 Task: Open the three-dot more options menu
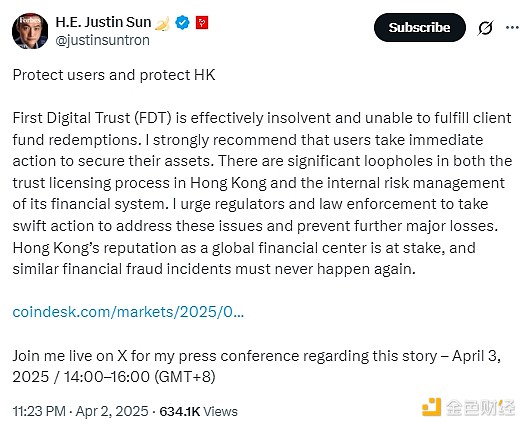(x=512, y=28)
